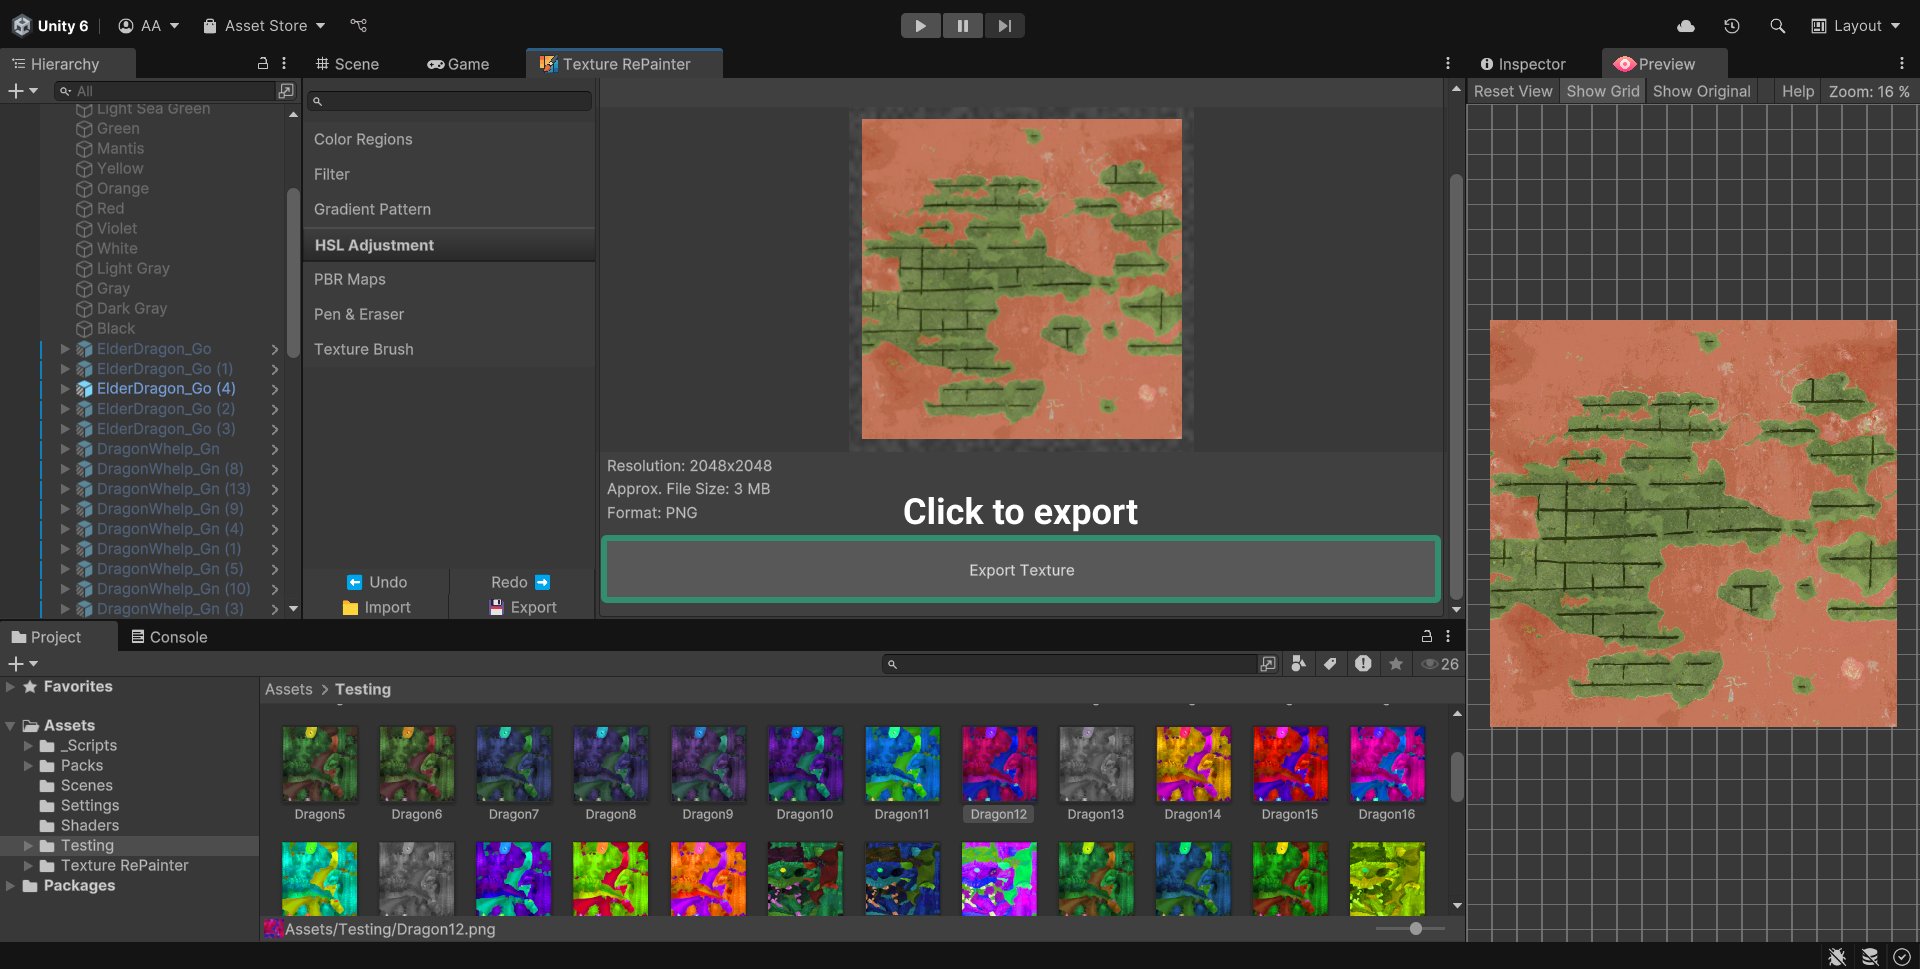Open the Undo History icon
Viewport: 1920px width, 969px height.
1732,26
